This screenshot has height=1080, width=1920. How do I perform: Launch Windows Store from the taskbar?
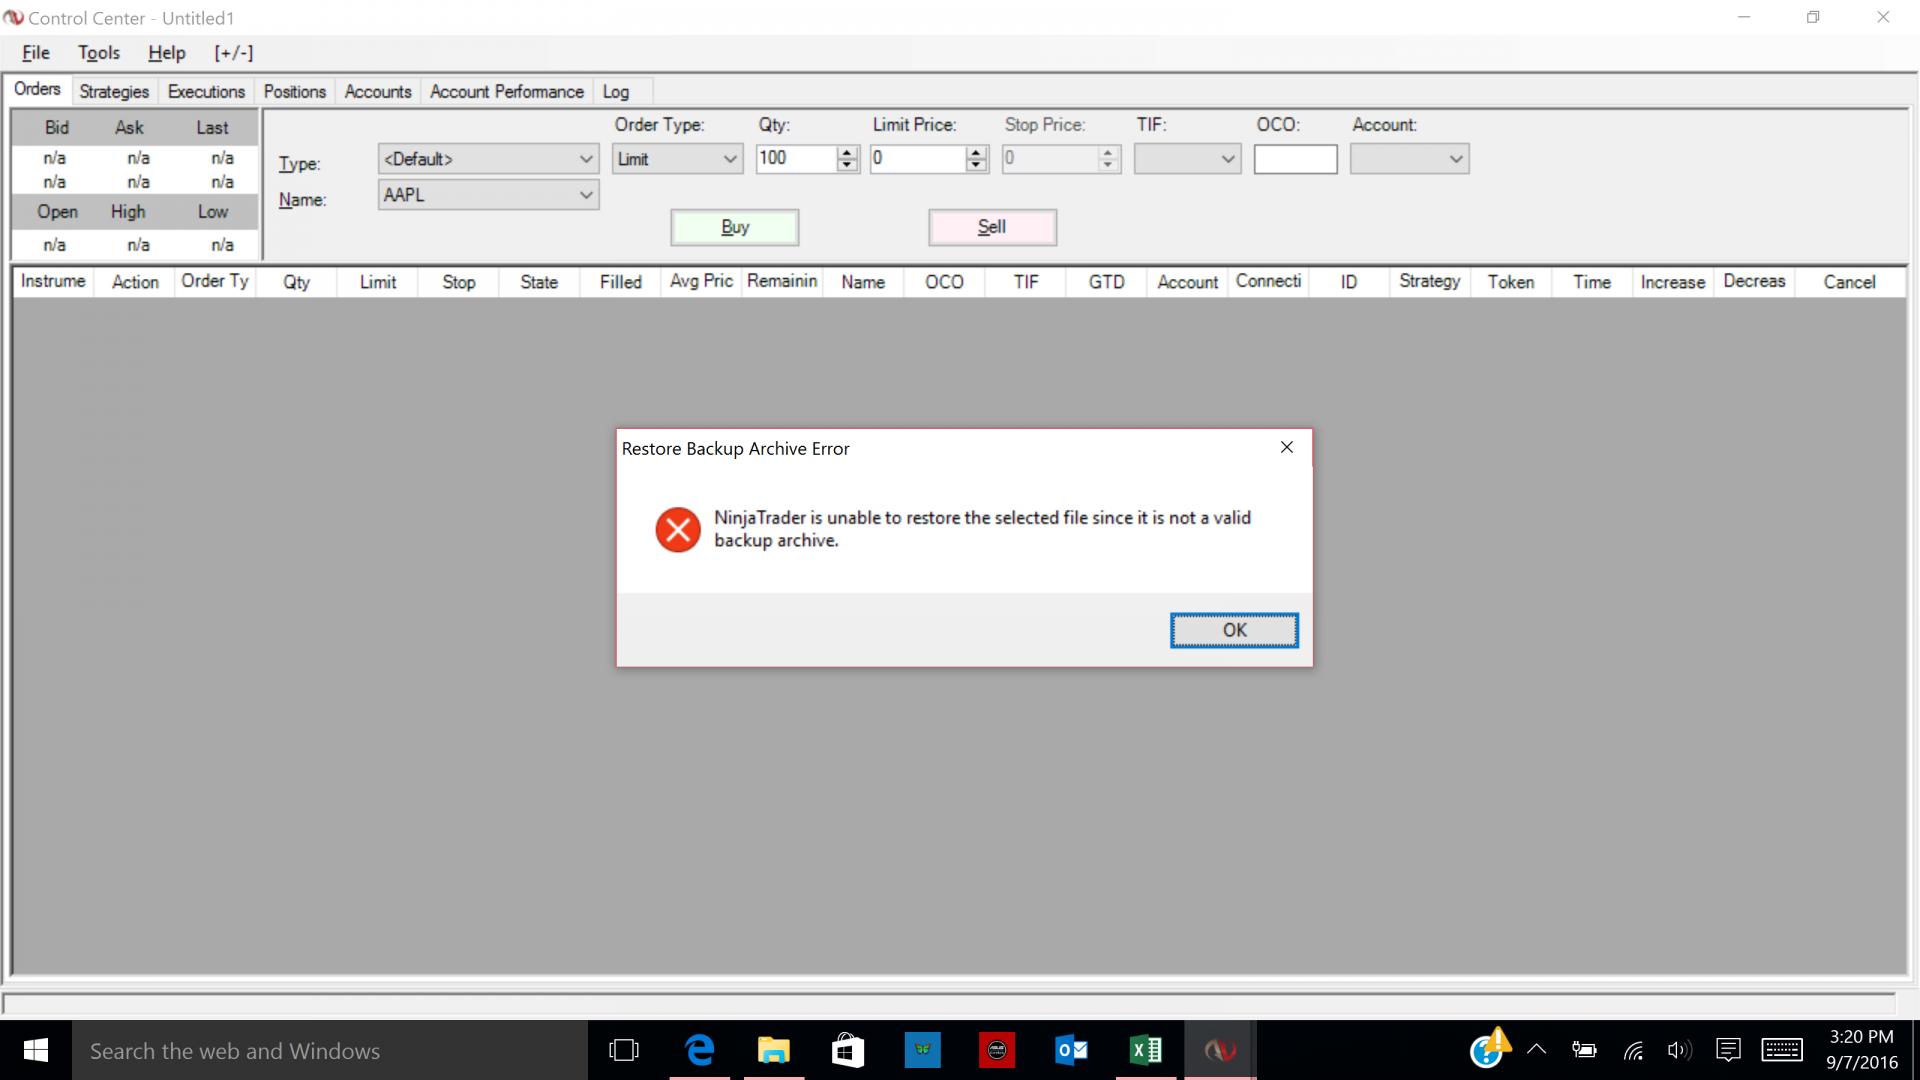point(847,1050)
